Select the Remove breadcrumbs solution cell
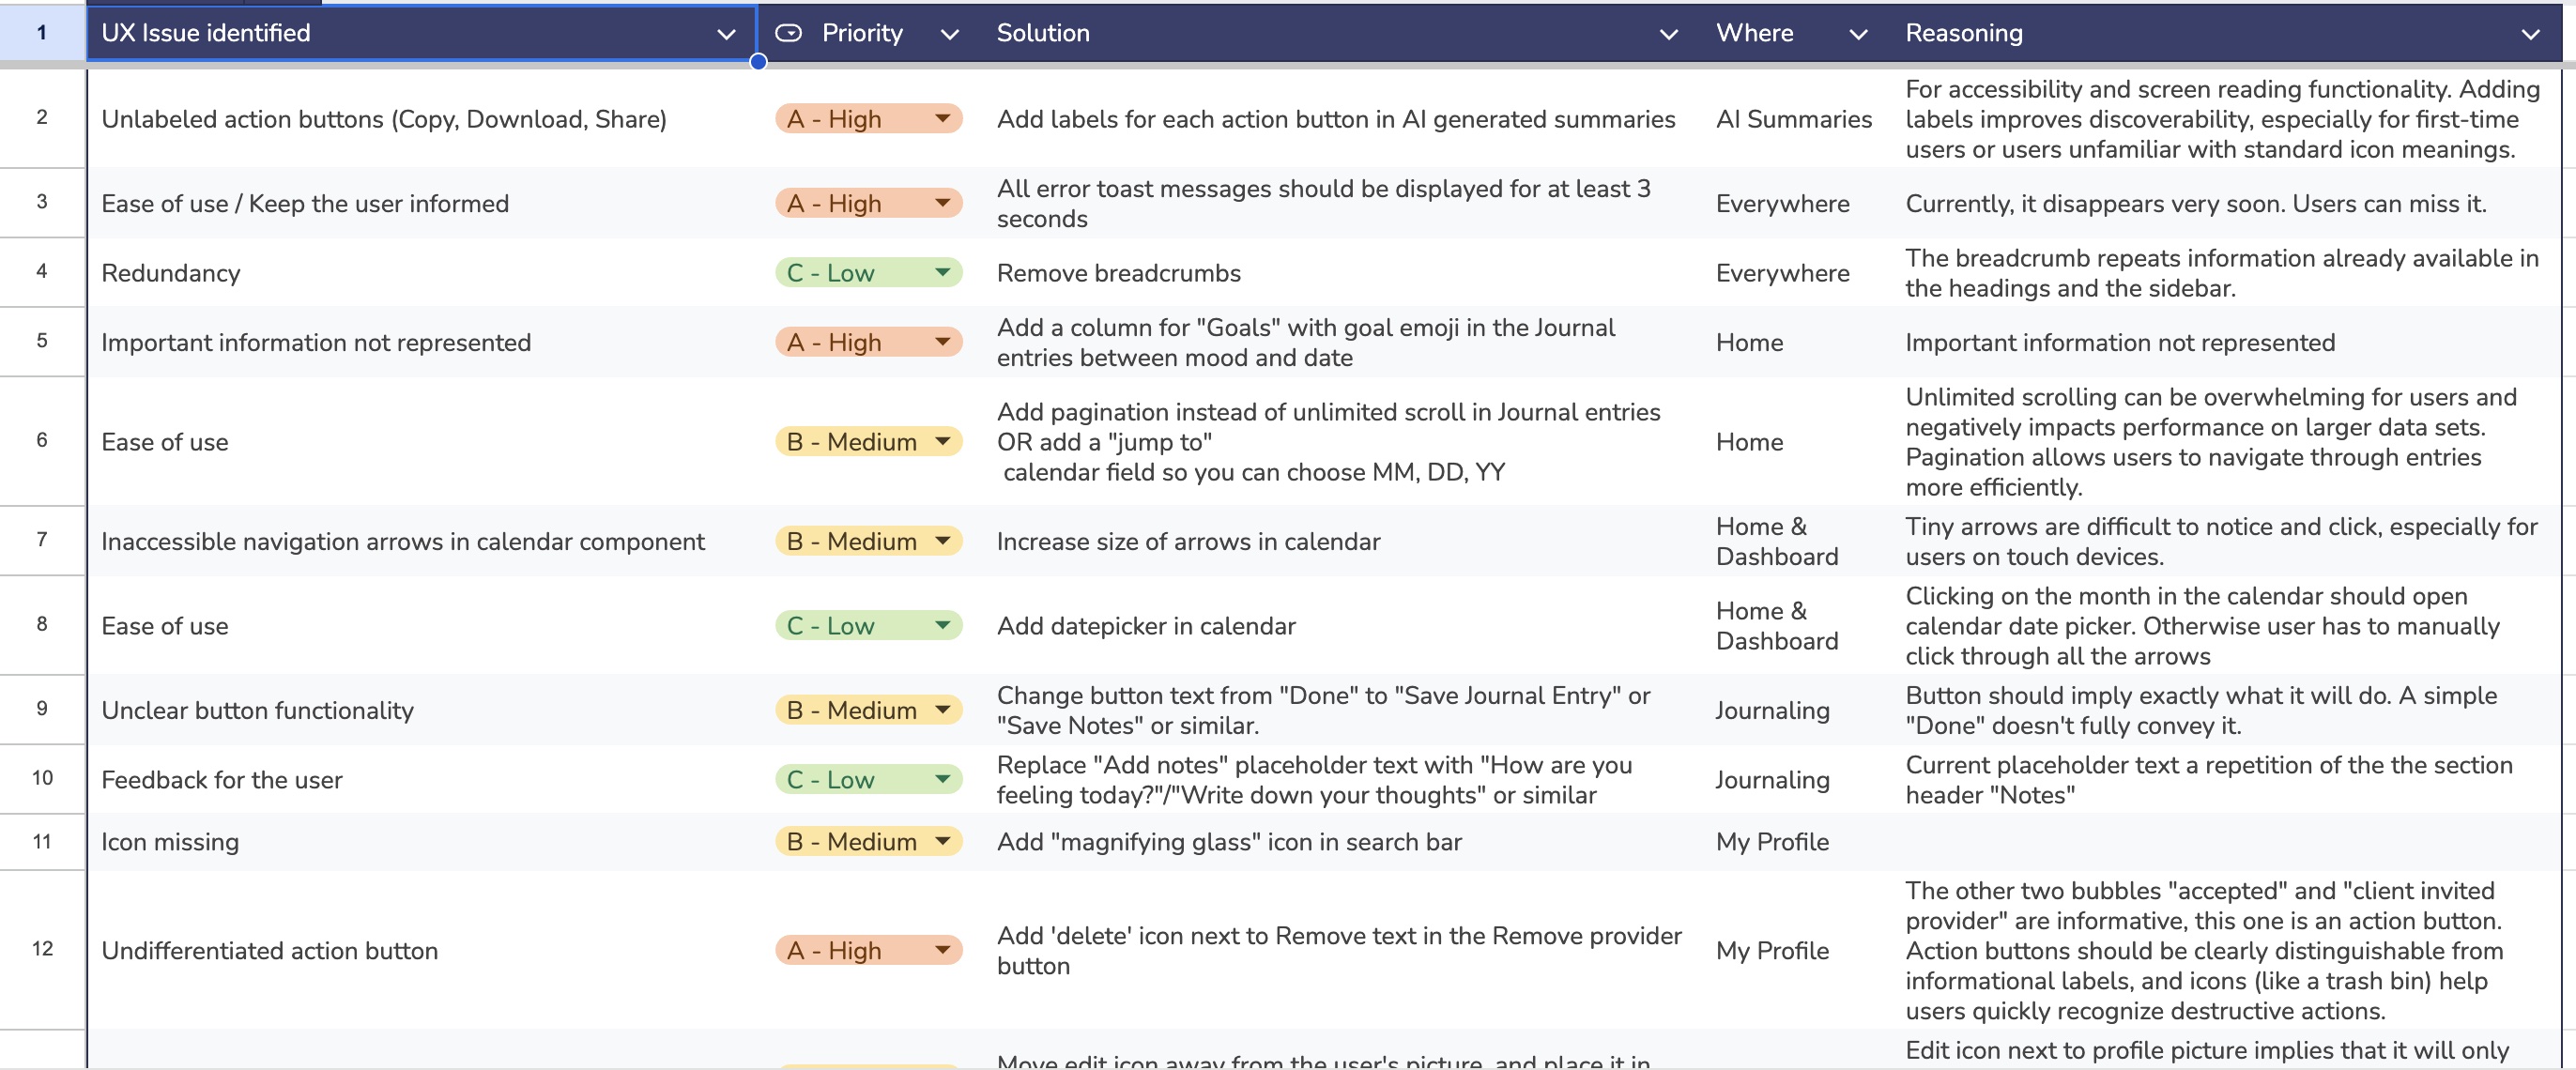This screenshot has width=2576, height=1070. [1118, 273]
